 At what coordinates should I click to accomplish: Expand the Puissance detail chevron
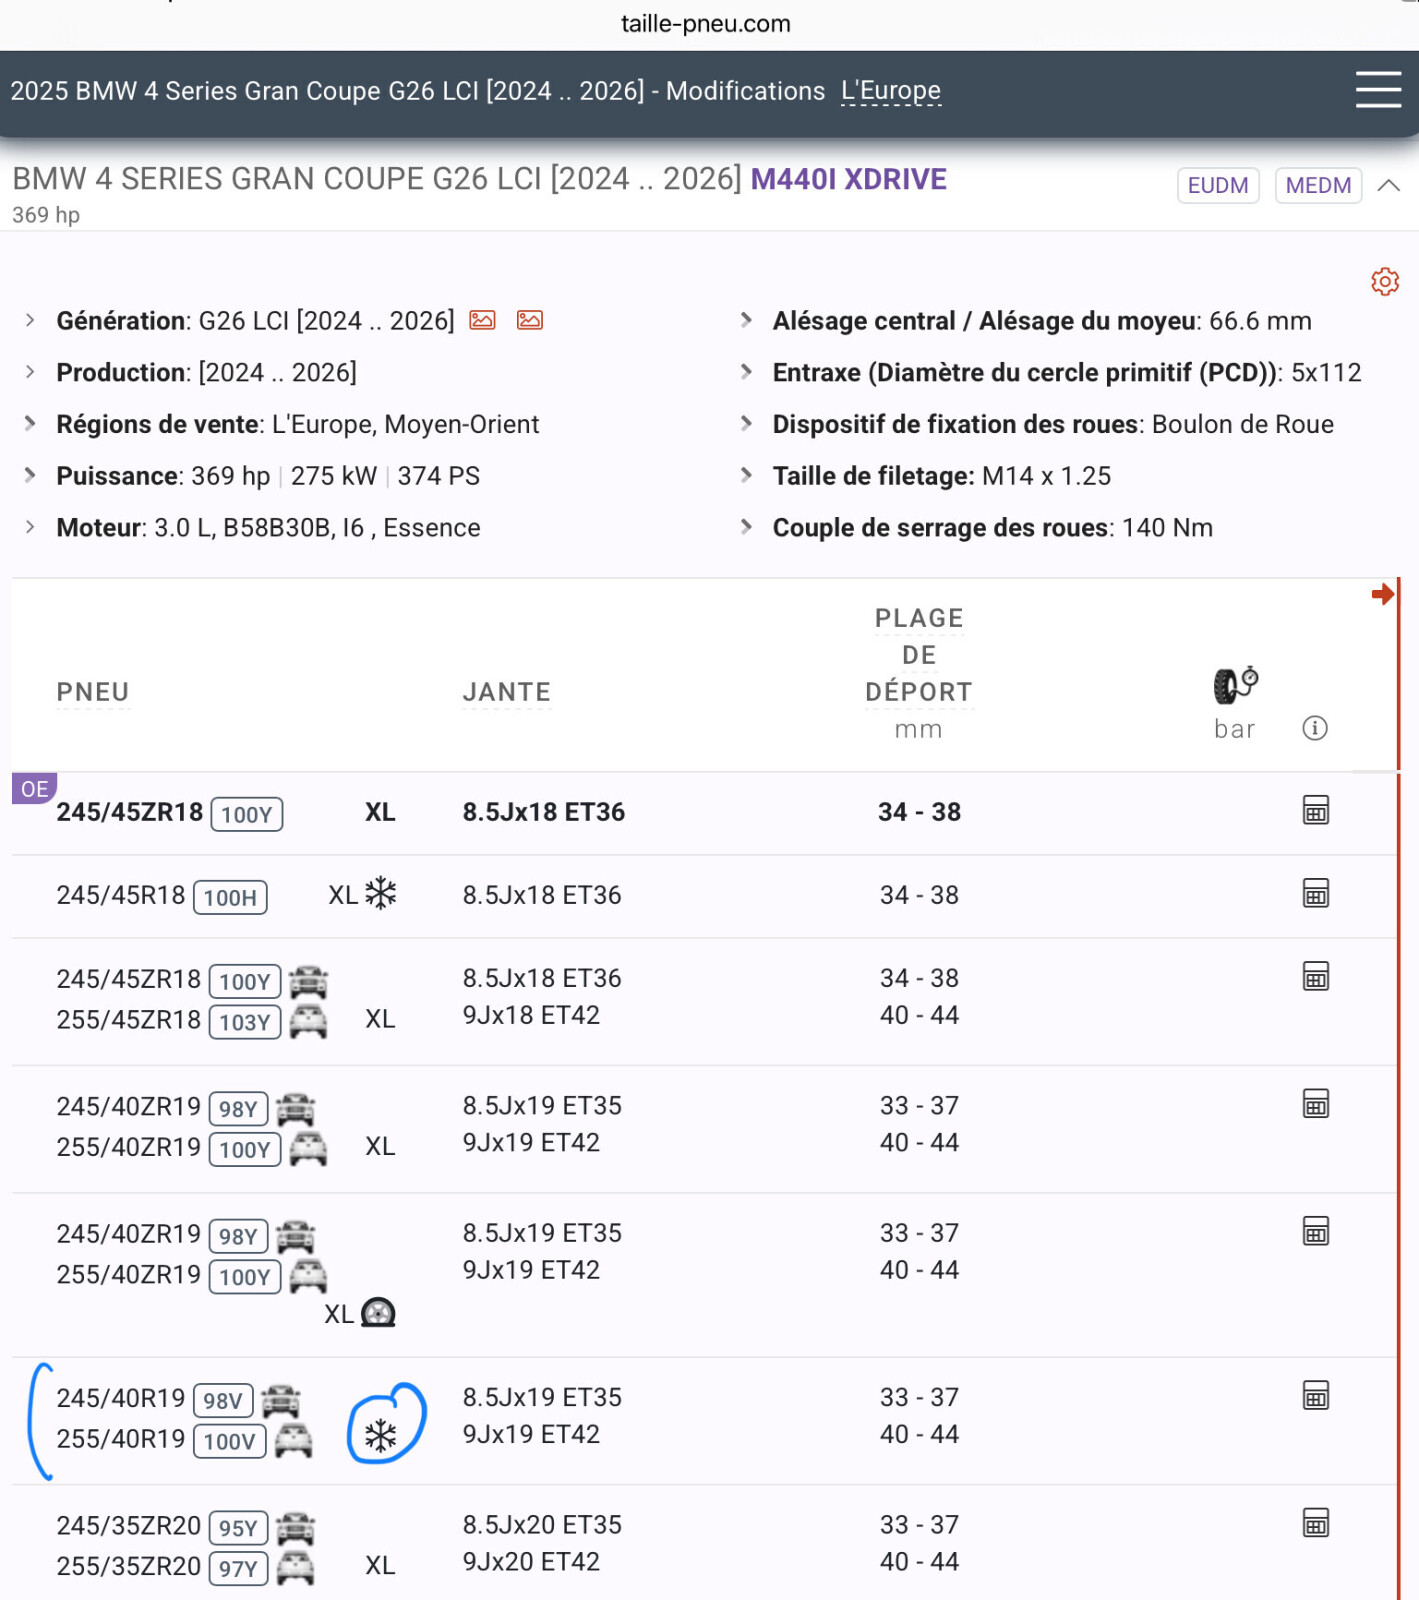30,475
